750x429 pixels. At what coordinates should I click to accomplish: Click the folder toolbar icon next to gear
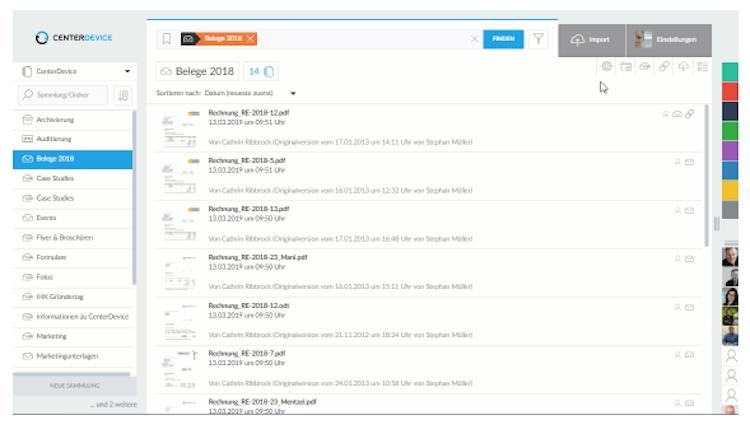(x=626, y=66)
